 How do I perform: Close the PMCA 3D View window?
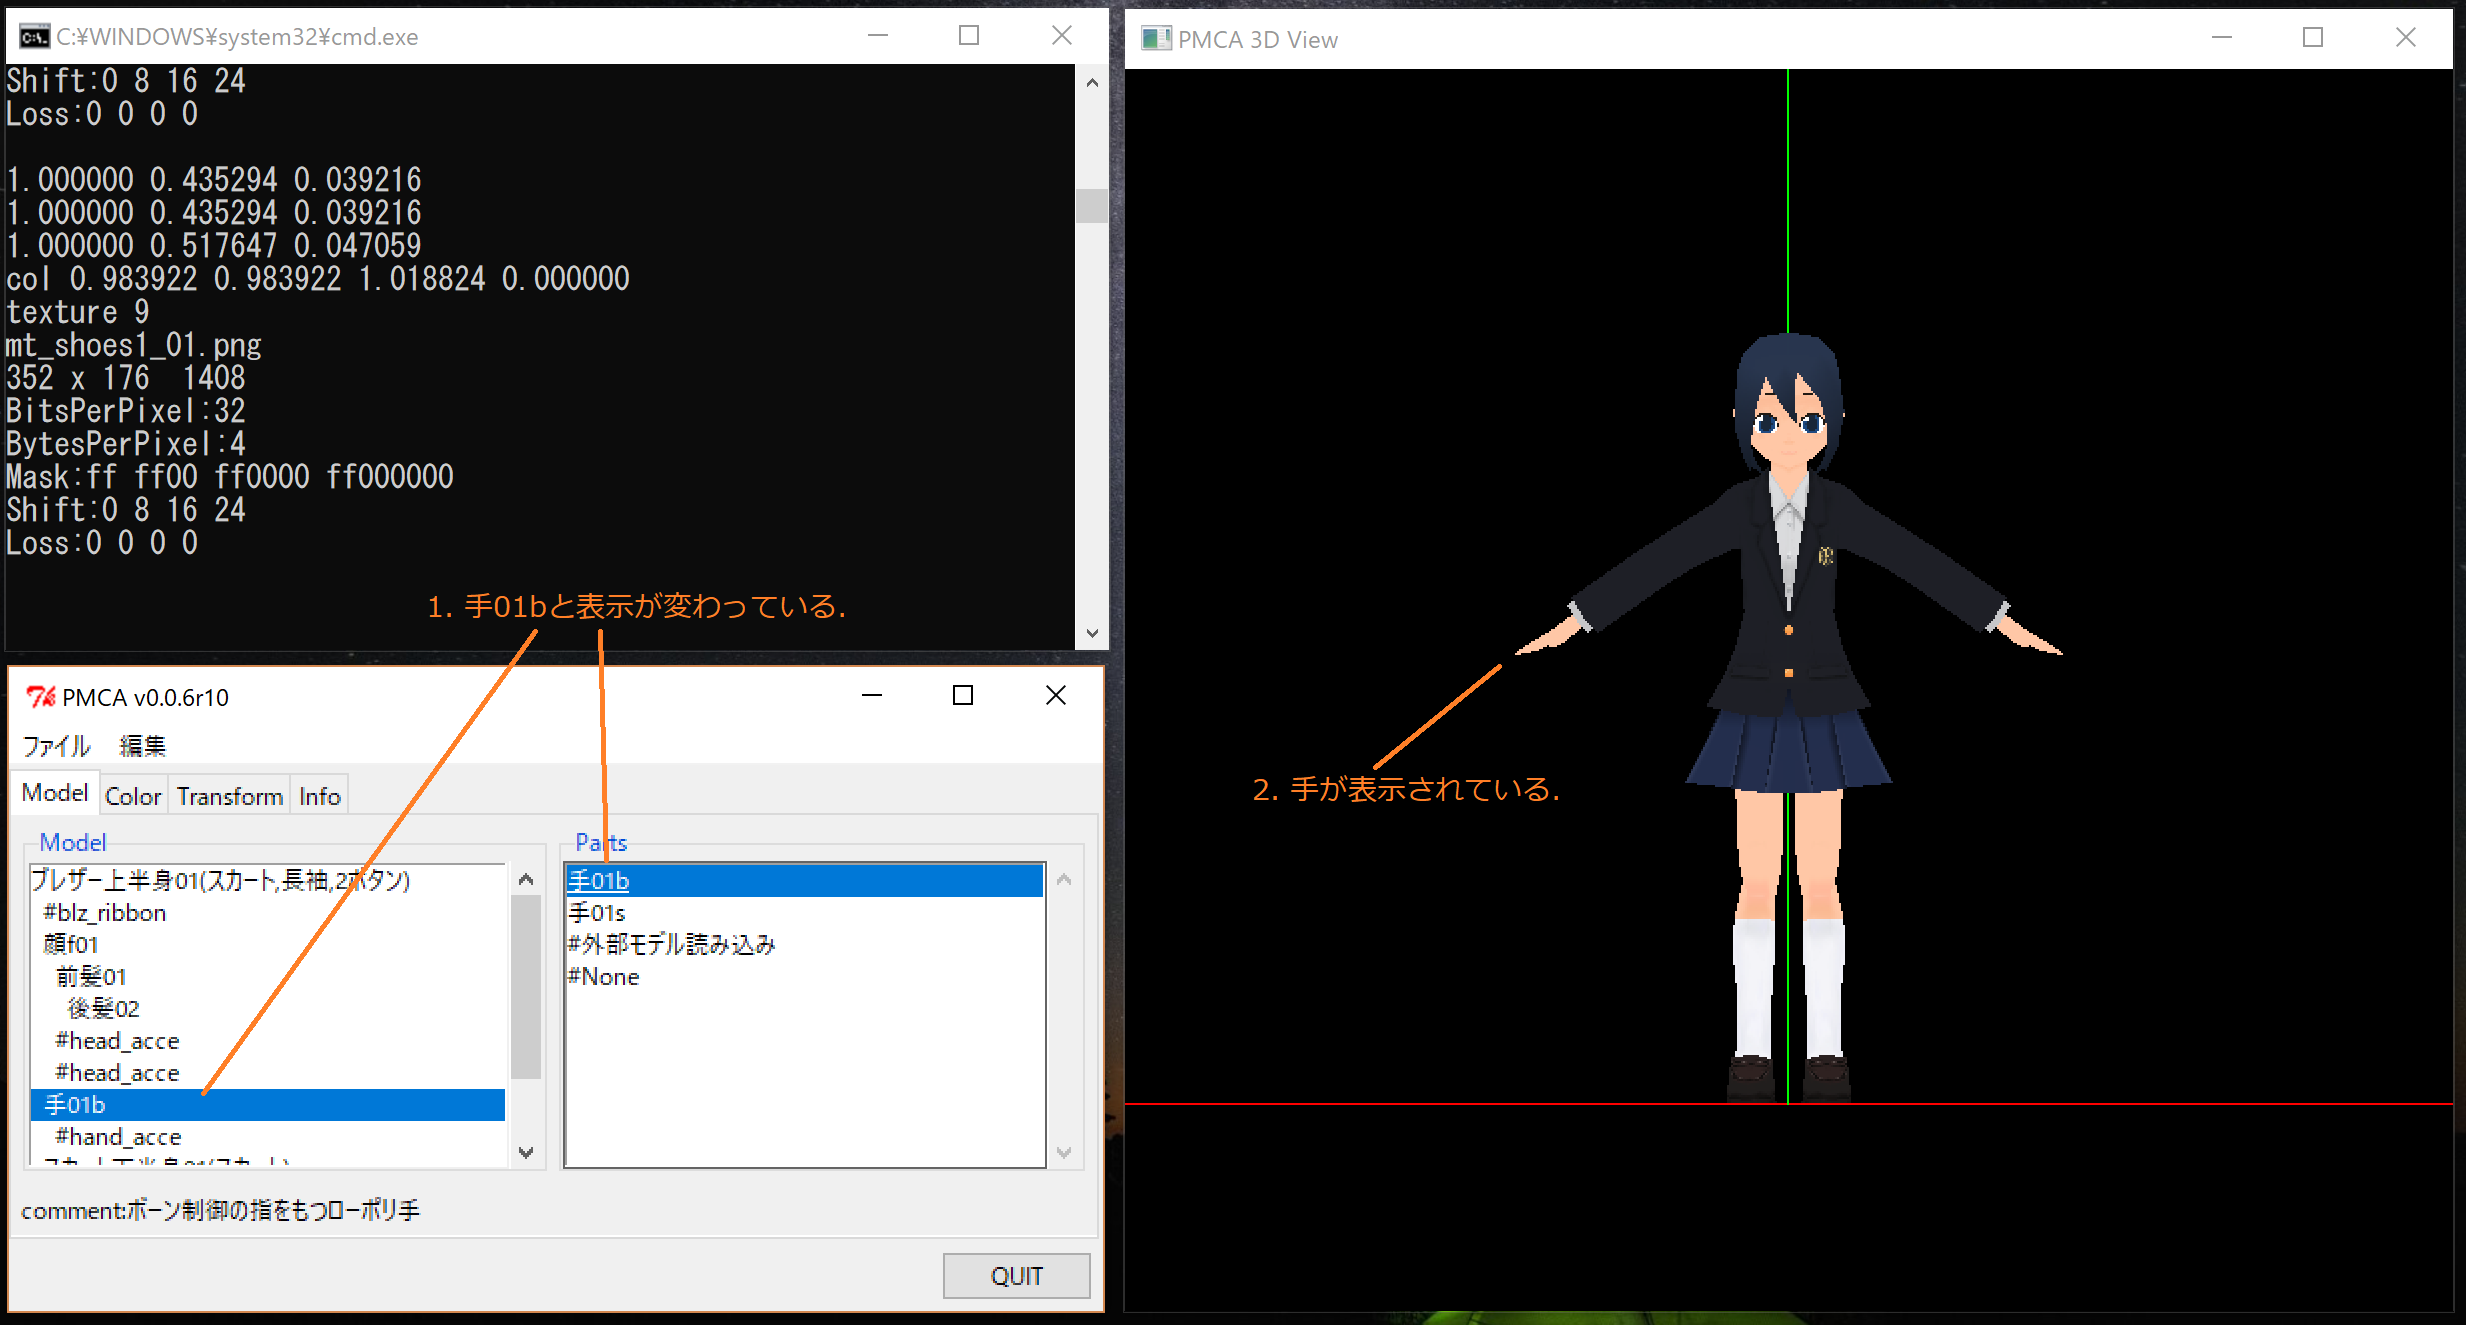(x=2406, y=38)
